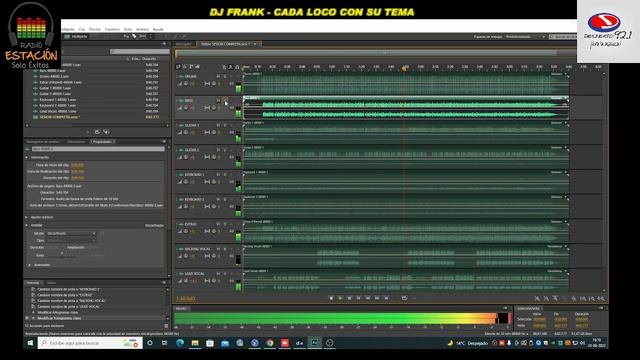The width and height of the screenshot is (640, 360).
Task: Click the stereo balance icon on the BASS track
Action: (207, 108)
